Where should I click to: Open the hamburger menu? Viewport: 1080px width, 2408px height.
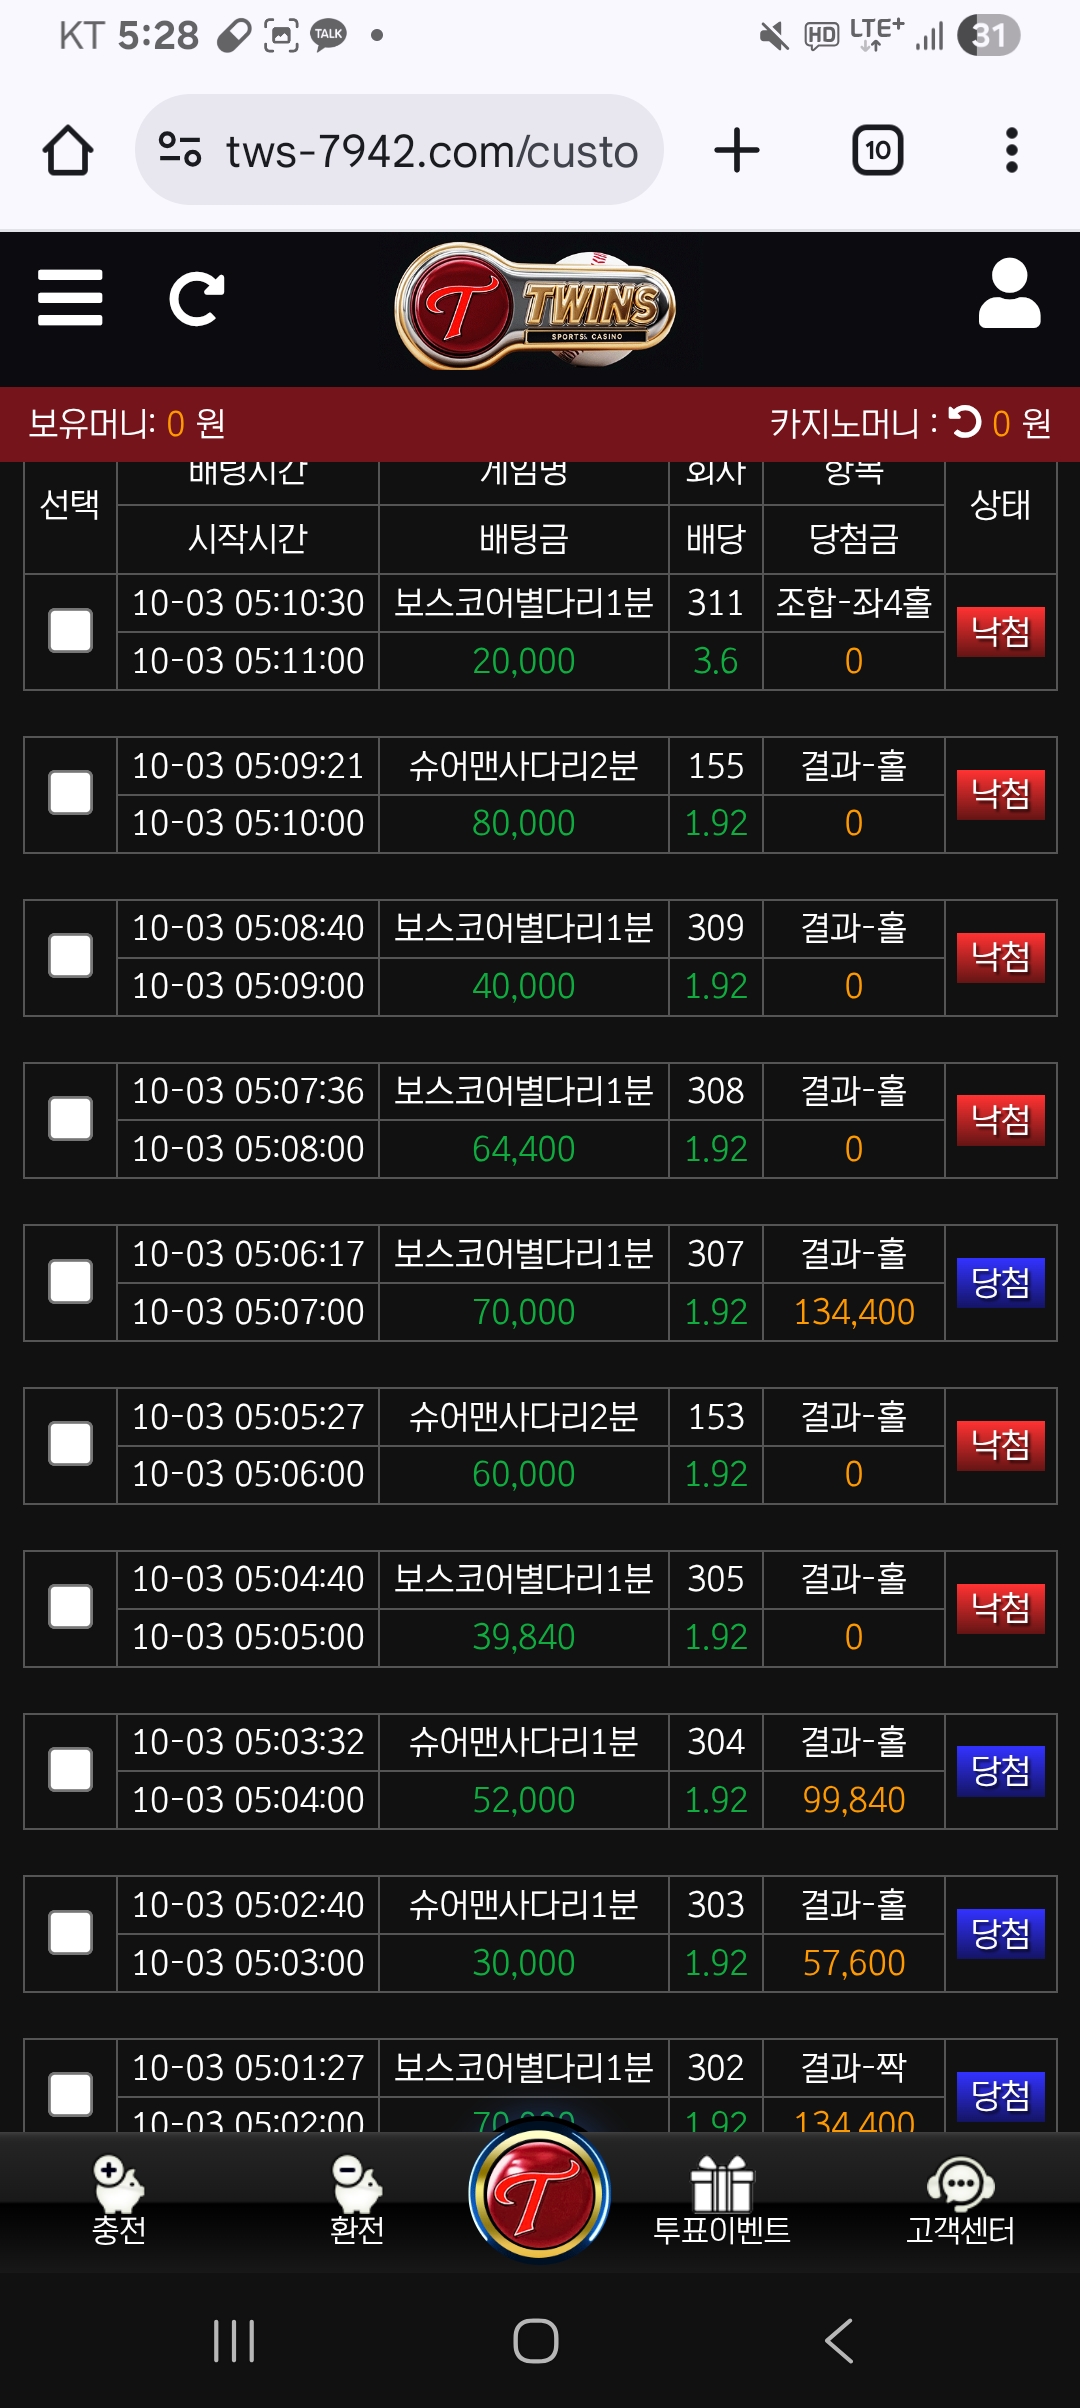coord(70,298)
